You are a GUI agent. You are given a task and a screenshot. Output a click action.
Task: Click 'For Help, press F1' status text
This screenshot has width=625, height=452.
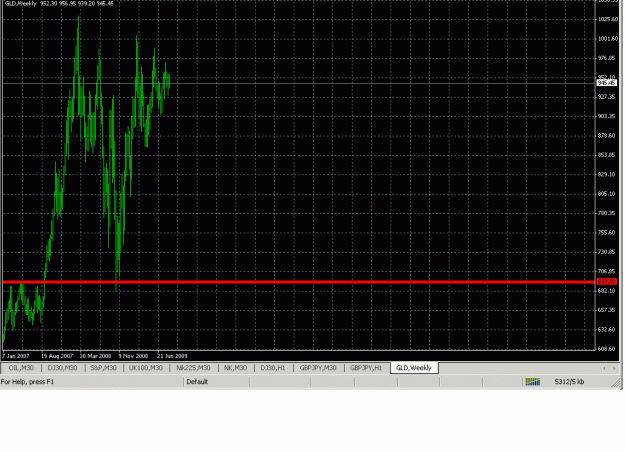27,382
